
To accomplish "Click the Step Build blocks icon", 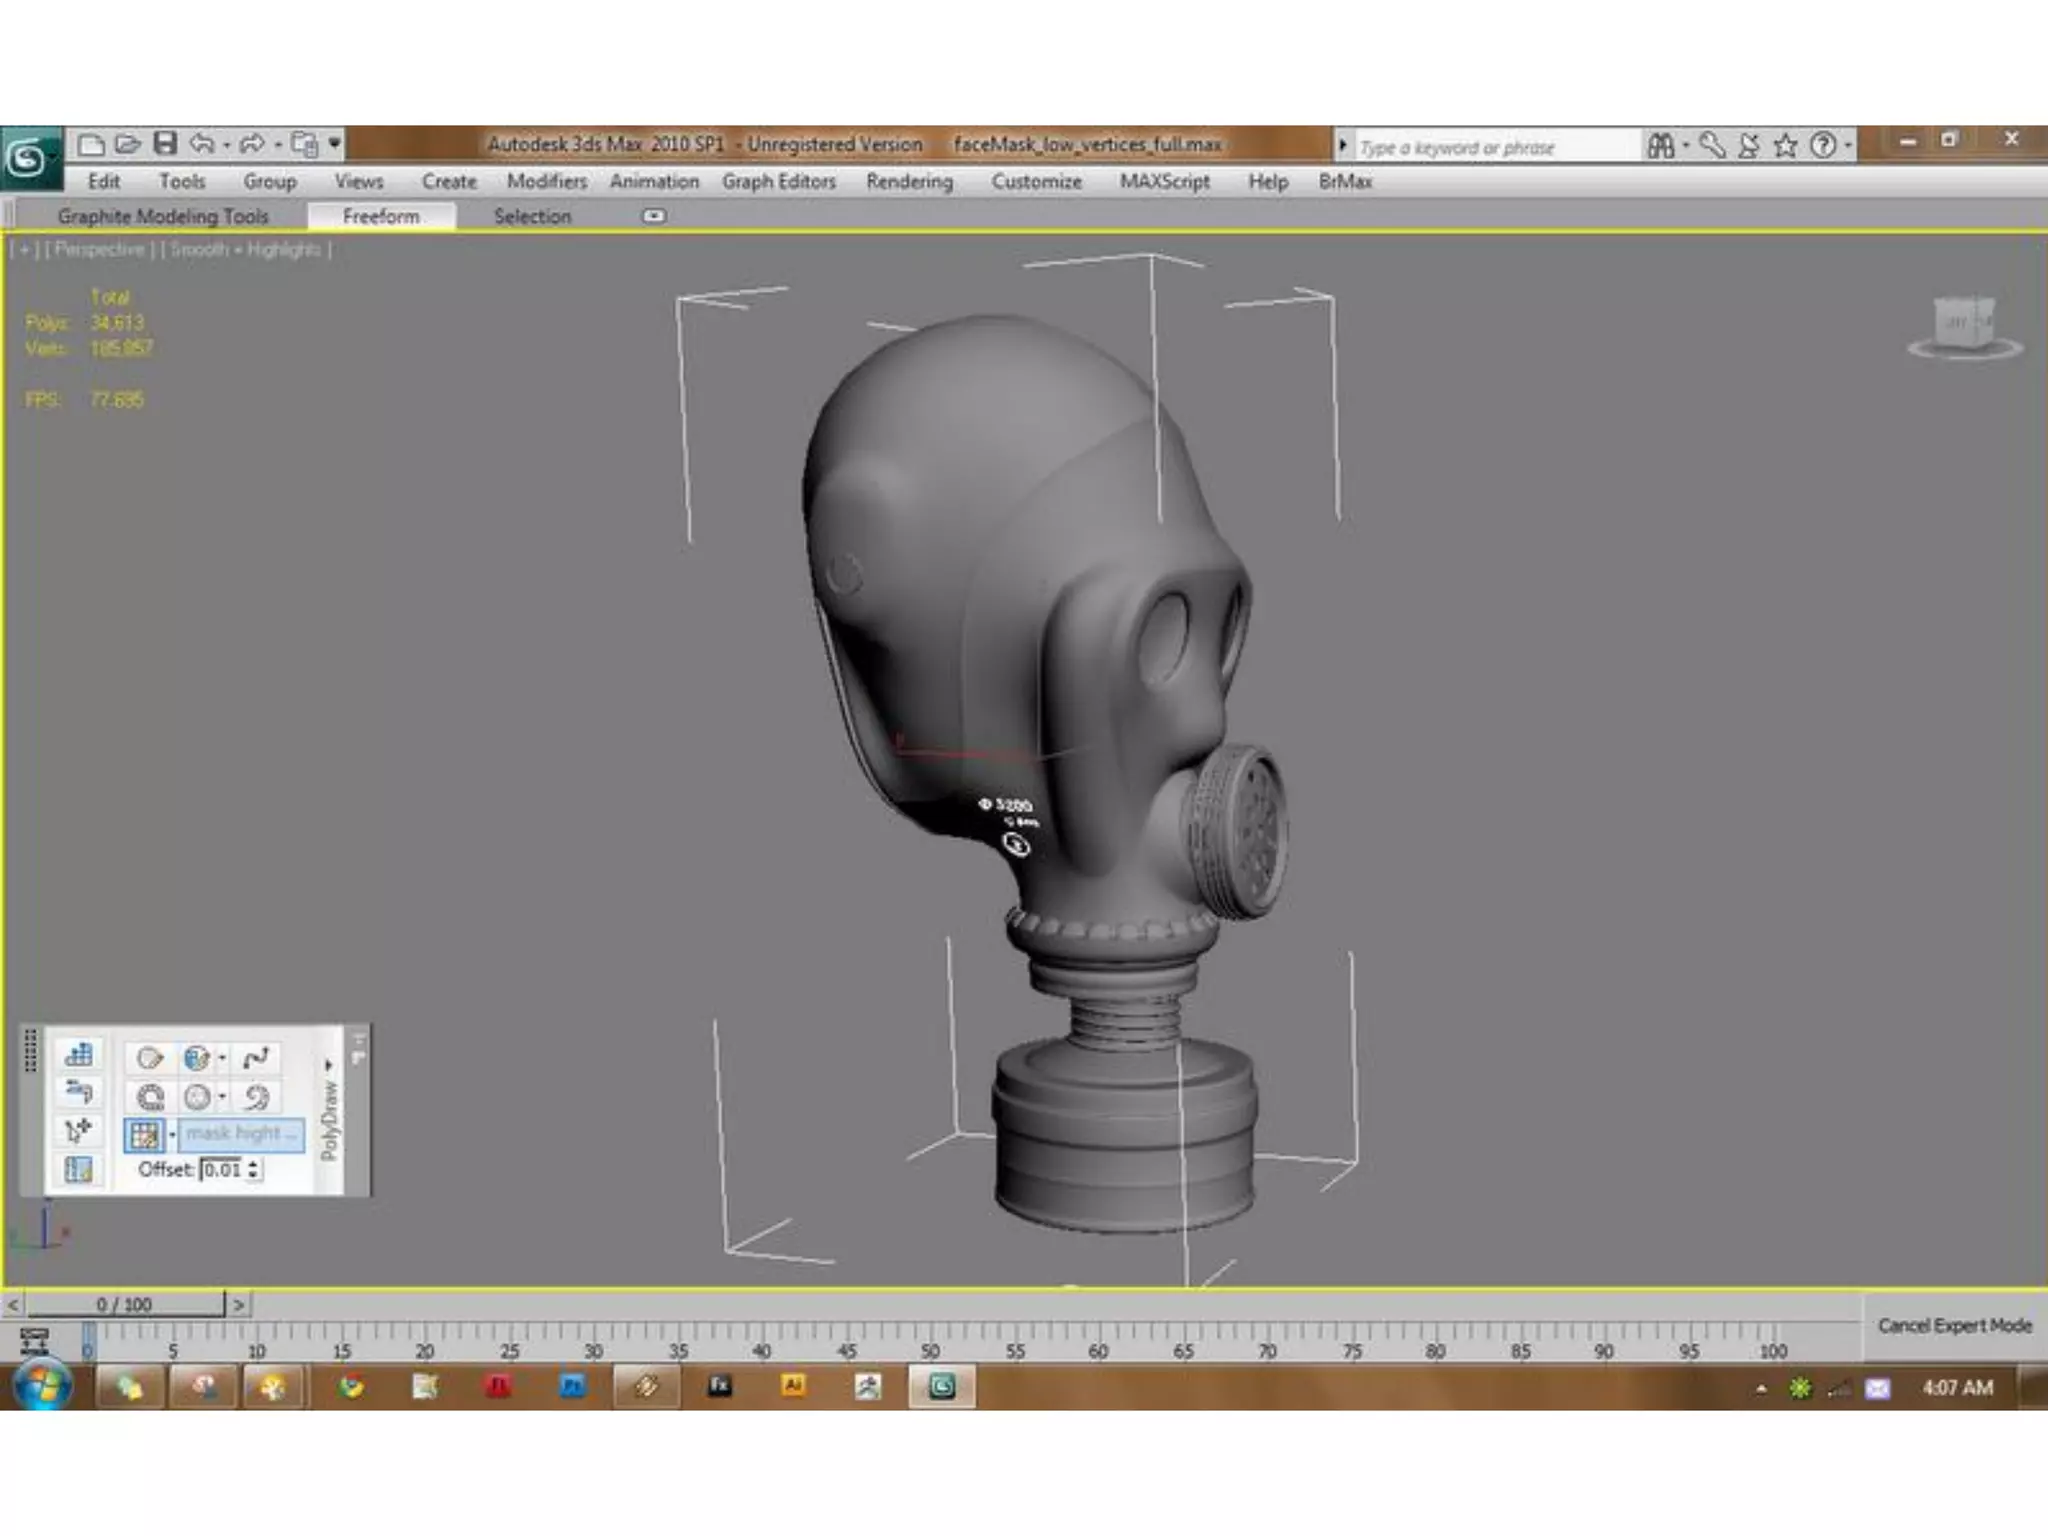I will (78, 1055).
